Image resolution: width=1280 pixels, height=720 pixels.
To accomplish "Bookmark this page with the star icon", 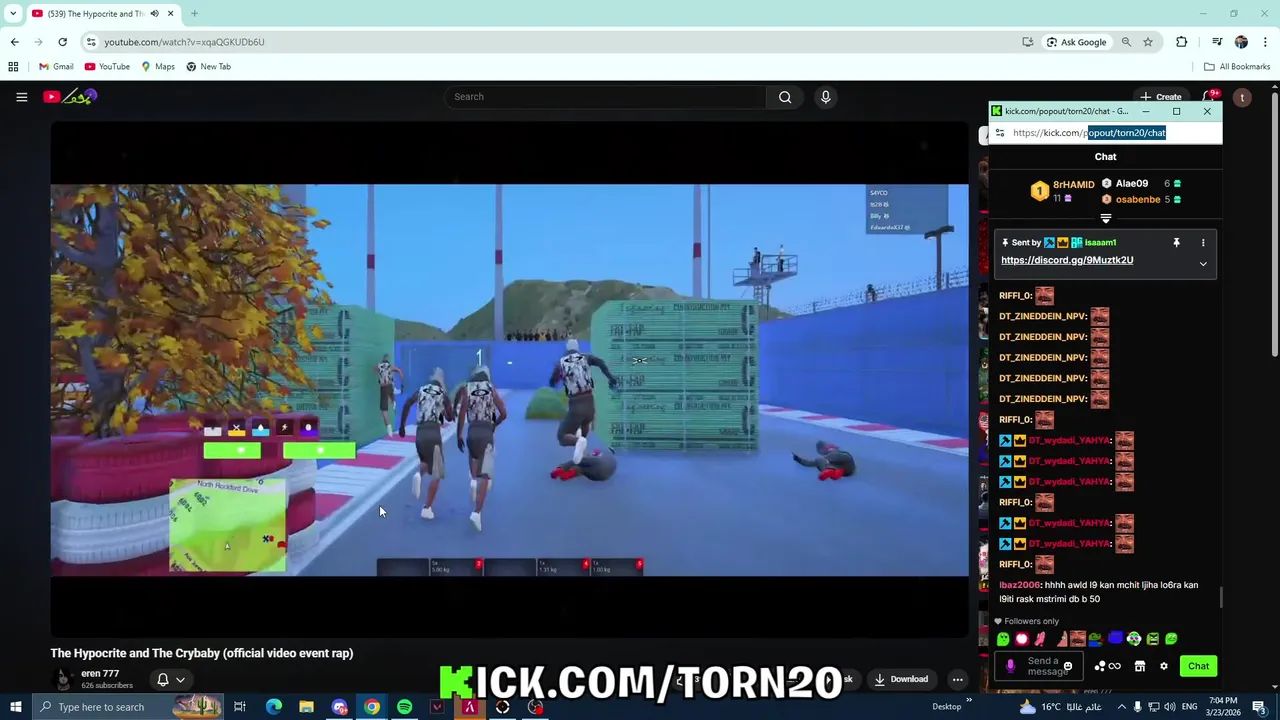I will [1148, 42].
